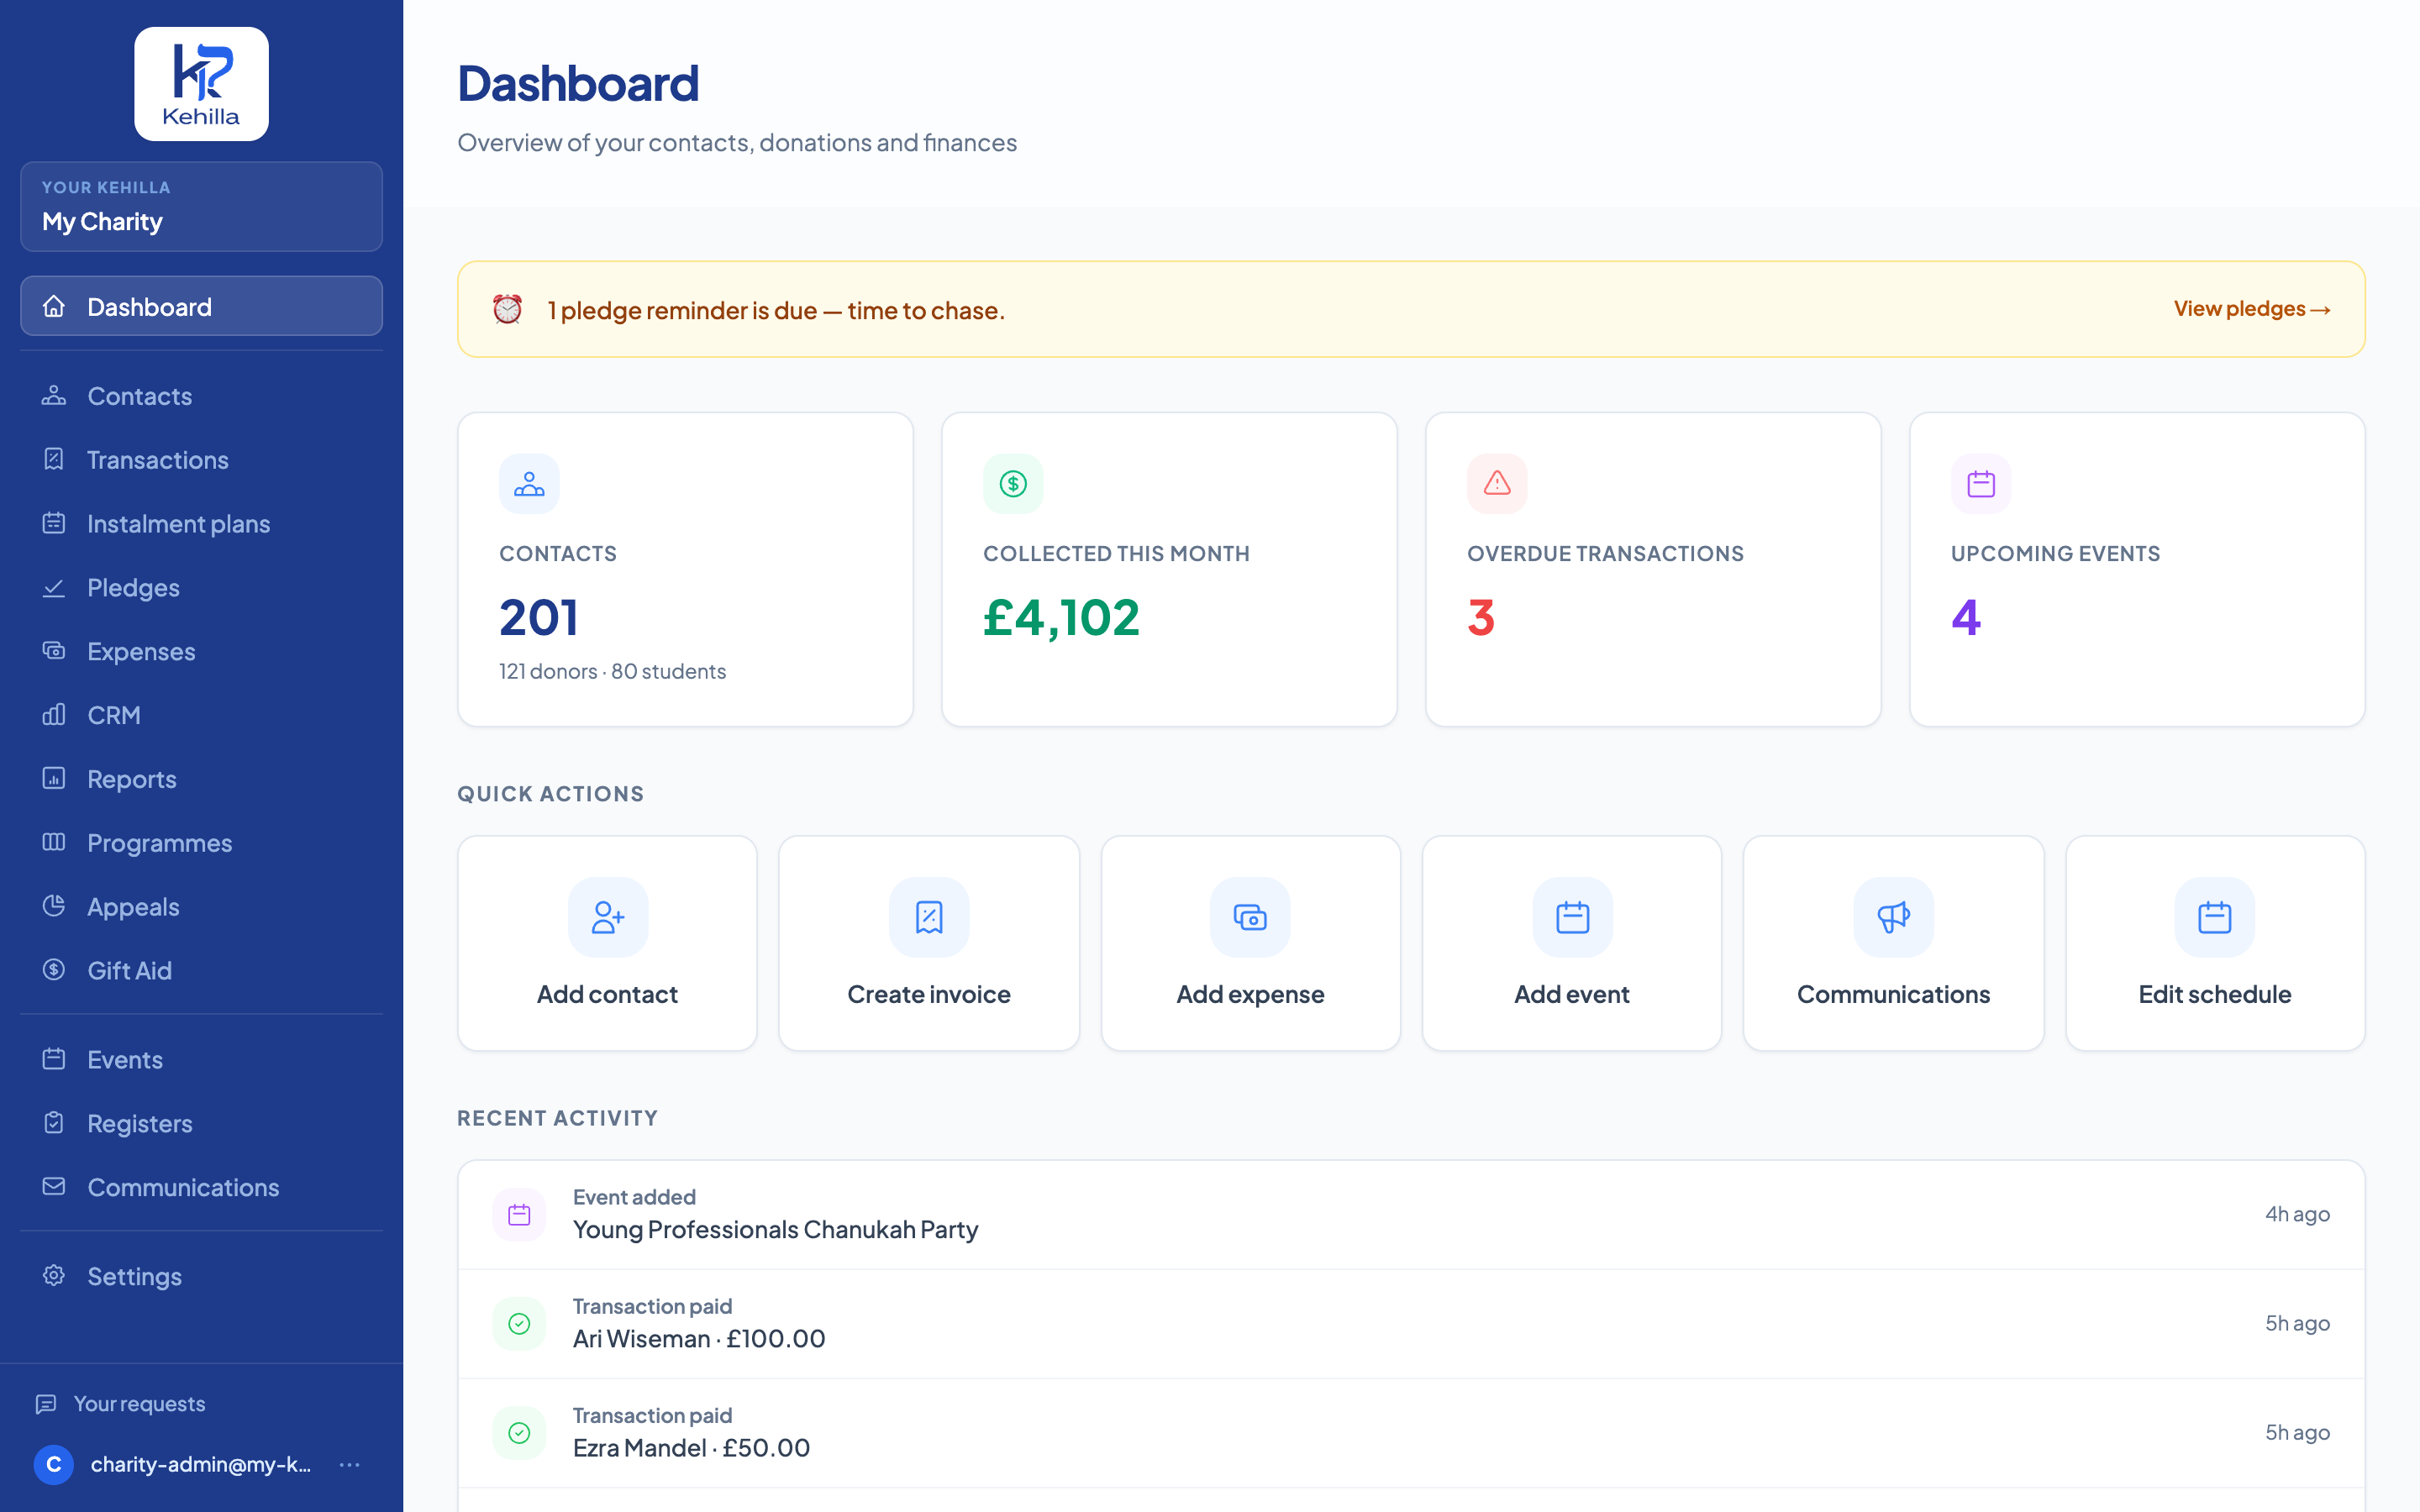The image size is (2420, 1512).
Task: Click Create invoice quick action
Action: pos(929,943)
